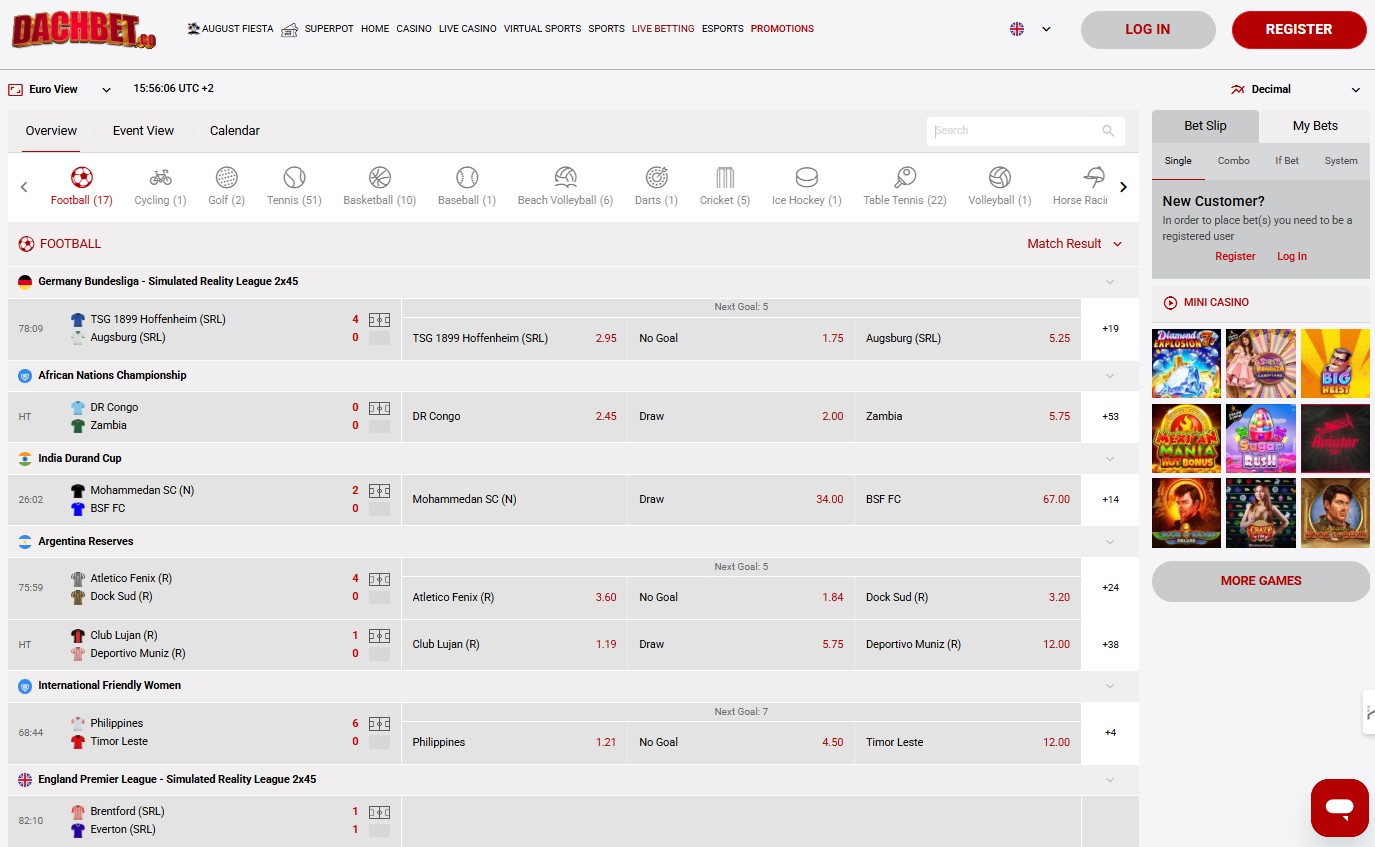Viewport: 1375px width, 847px height.
Task: Open the red live chat bubble
Action: pos(1339,807)
